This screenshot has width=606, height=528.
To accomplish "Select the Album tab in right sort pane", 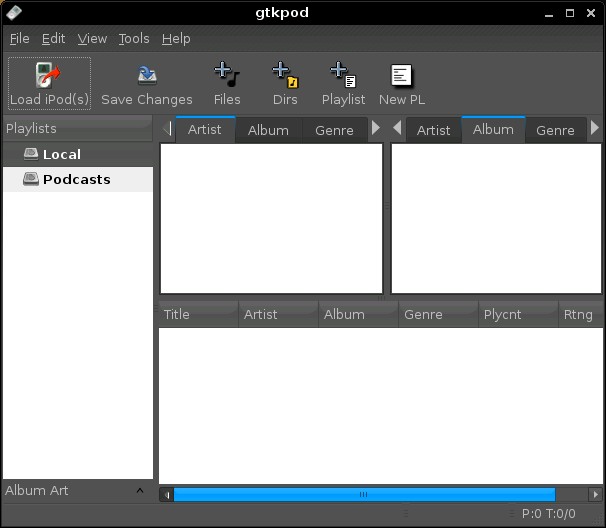I will pos(494,129).
